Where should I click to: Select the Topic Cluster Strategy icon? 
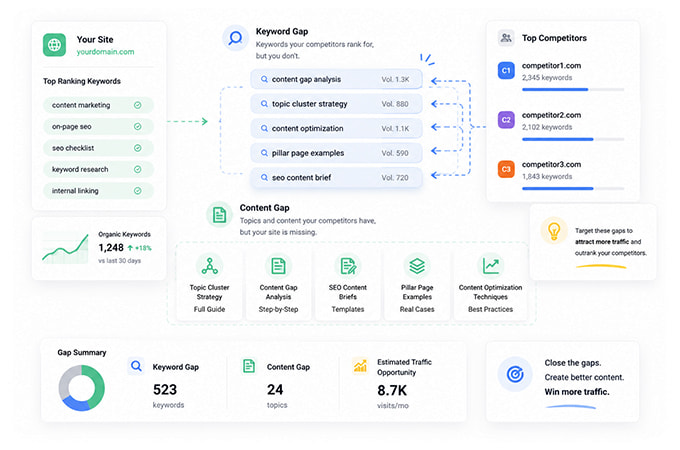click(209, 266)
